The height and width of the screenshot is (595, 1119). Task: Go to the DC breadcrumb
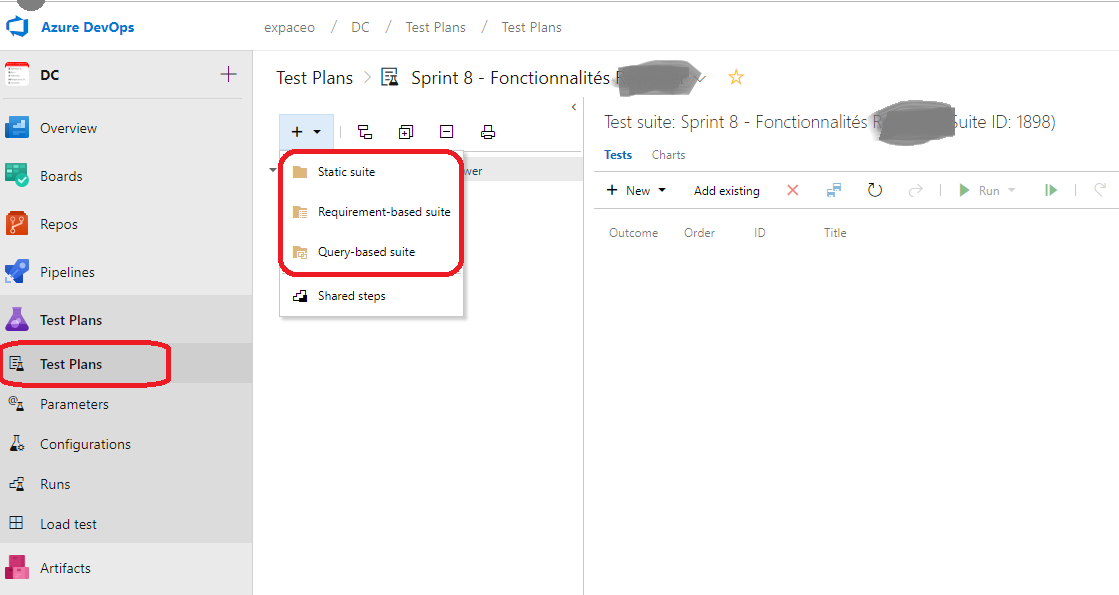point(360,27)
